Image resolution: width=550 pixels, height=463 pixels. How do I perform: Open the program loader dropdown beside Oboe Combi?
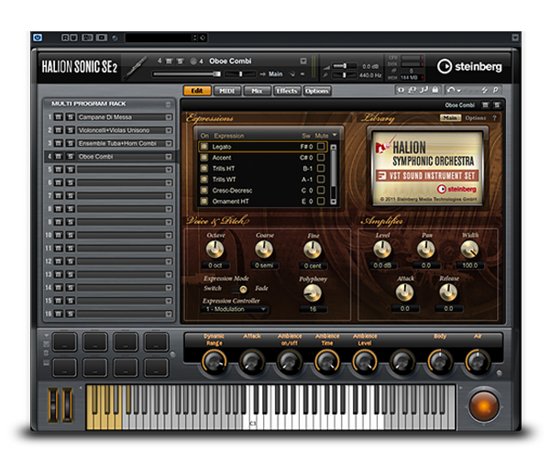tap(303, 61)
